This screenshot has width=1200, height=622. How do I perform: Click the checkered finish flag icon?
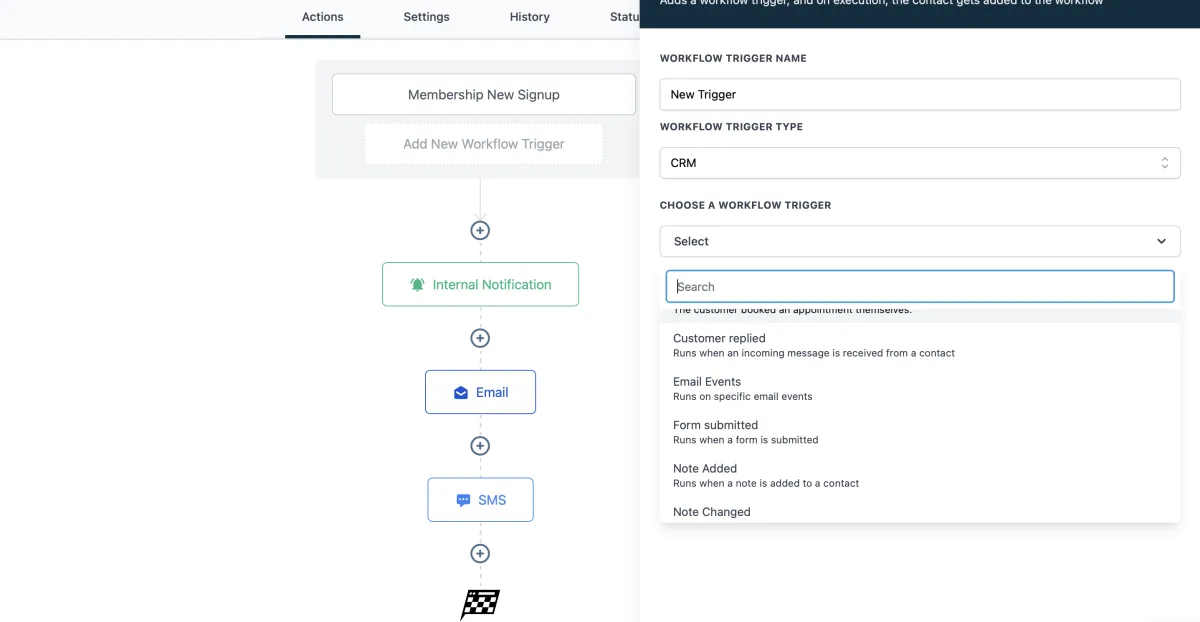click(x=480, y=604)
